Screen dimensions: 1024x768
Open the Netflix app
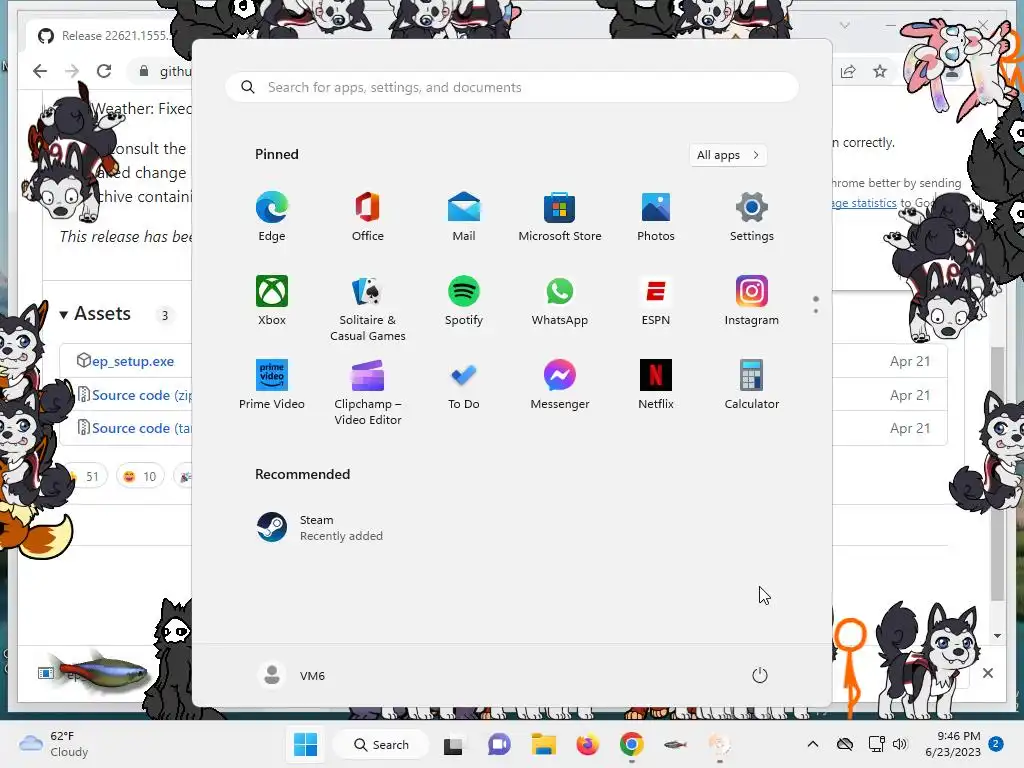[656, 385]
